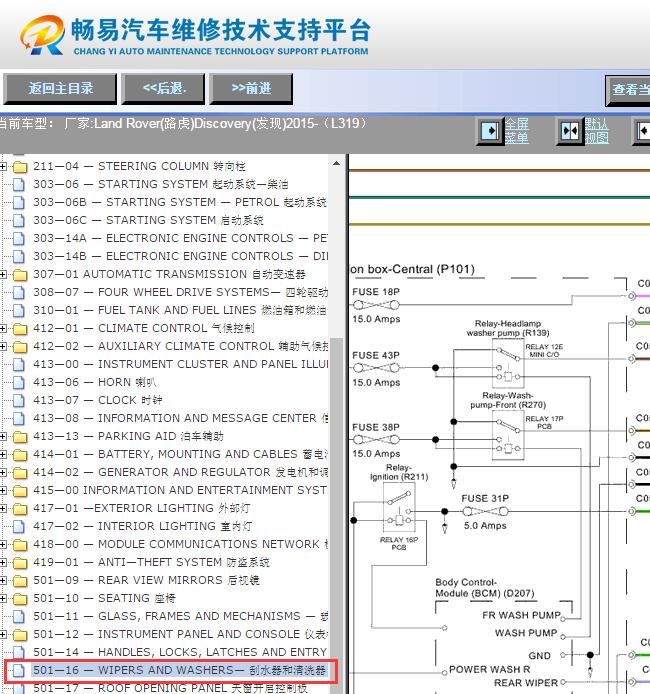Click document icon of 310-01 Fuel Tank
The image size is (650, 694).
[19, 311]
